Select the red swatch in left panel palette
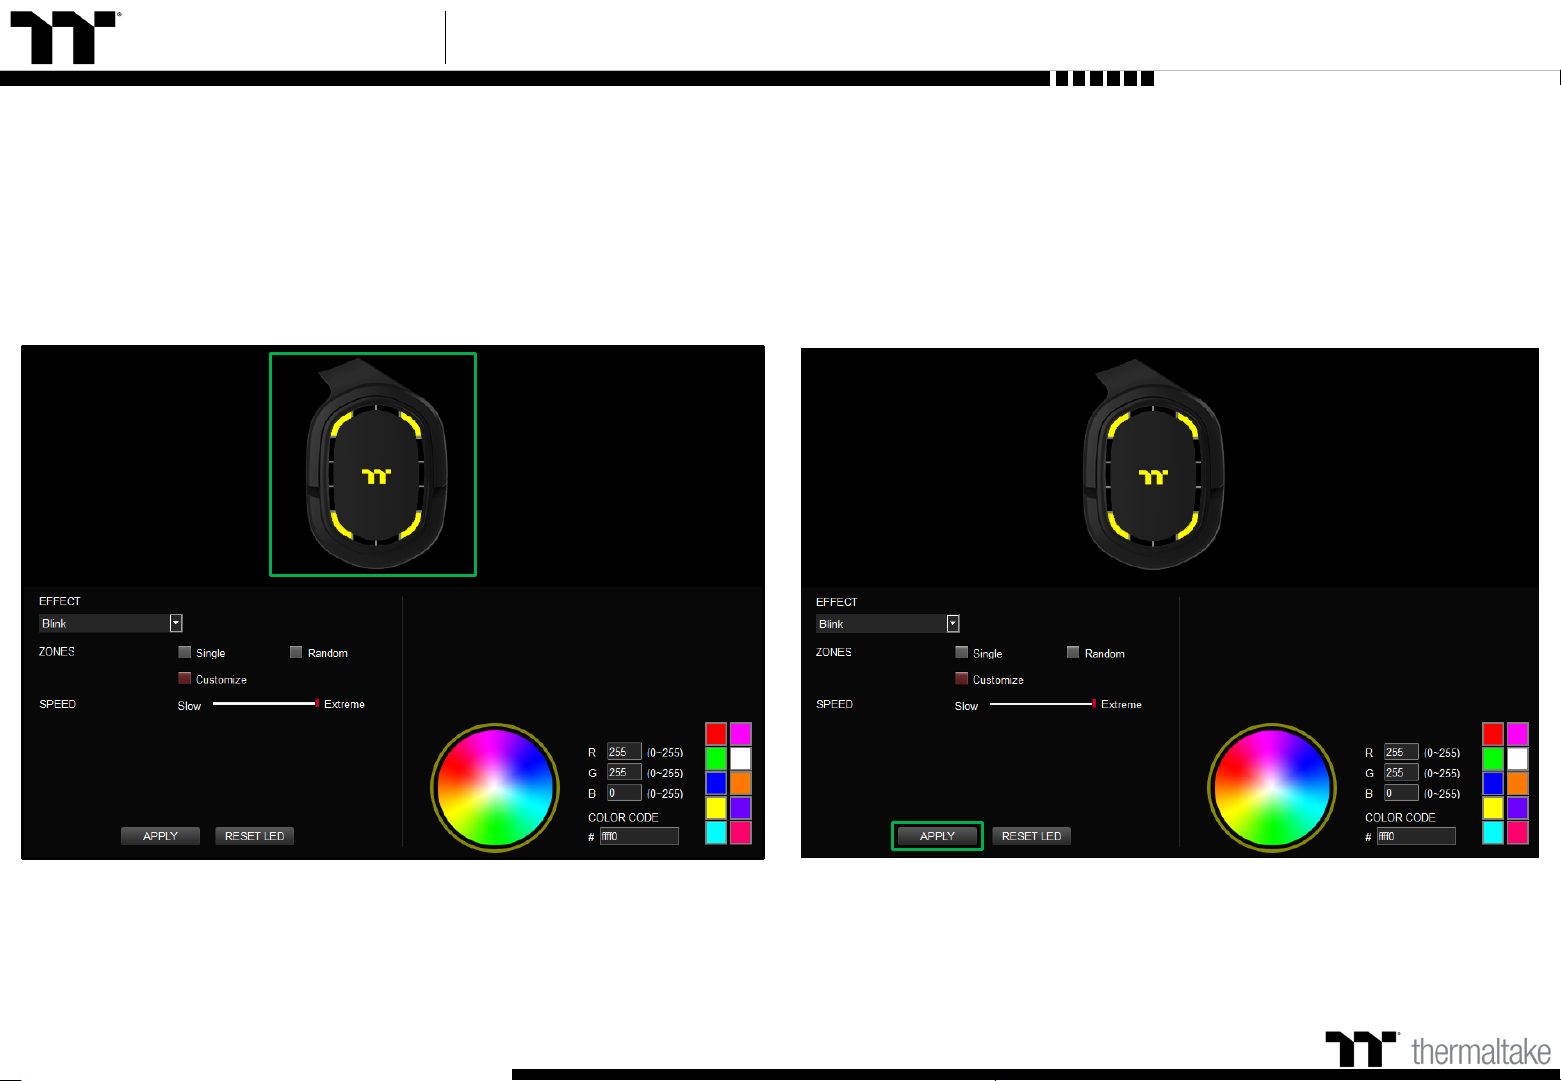The width and height of the screenshot is (1561, 1081). click(x=716, y=734)
